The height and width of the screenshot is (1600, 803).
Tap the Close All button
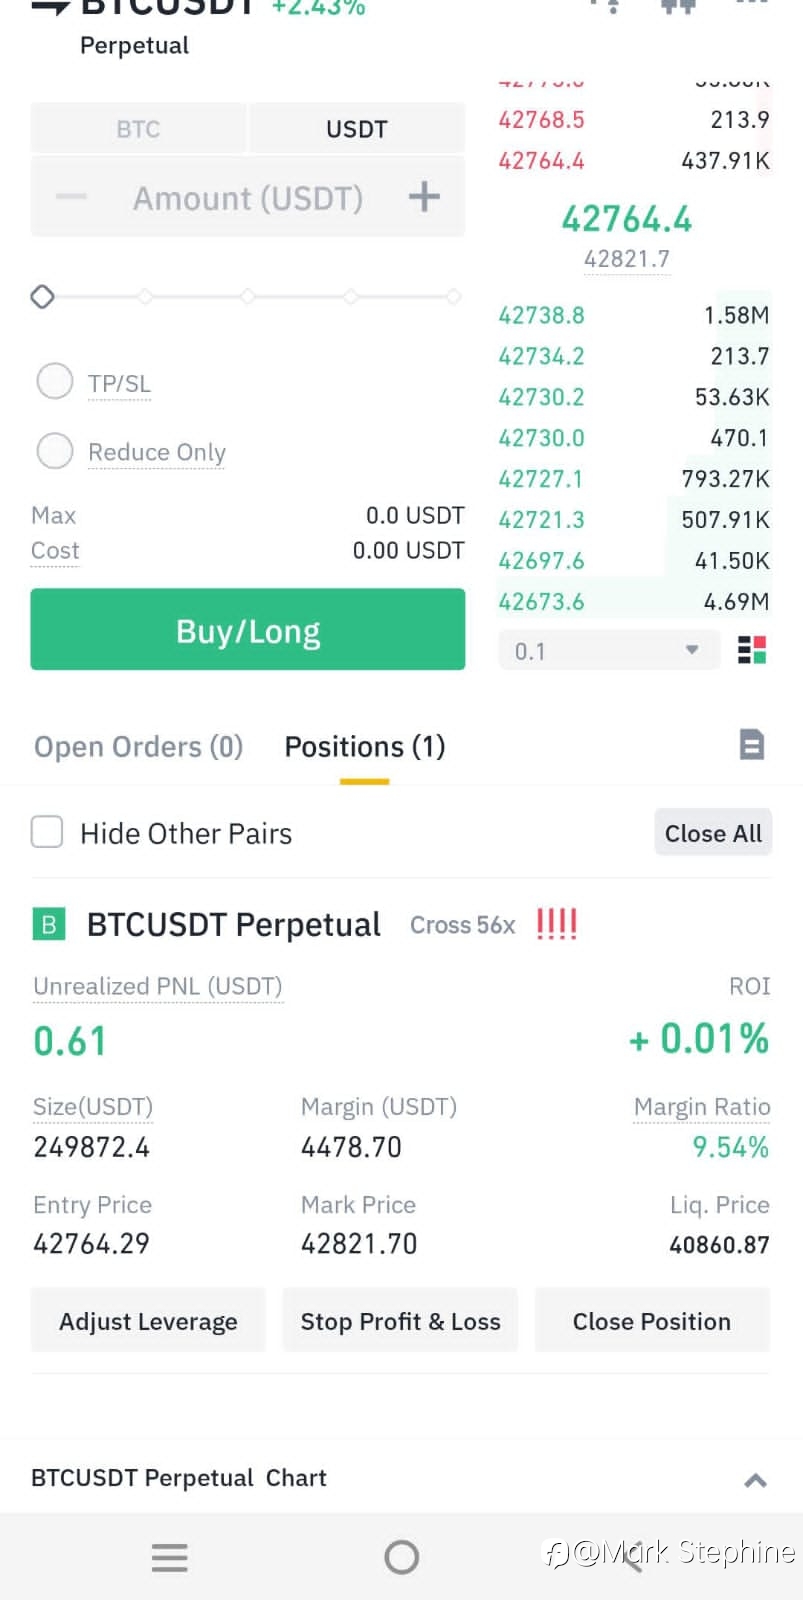click(713, 833)
